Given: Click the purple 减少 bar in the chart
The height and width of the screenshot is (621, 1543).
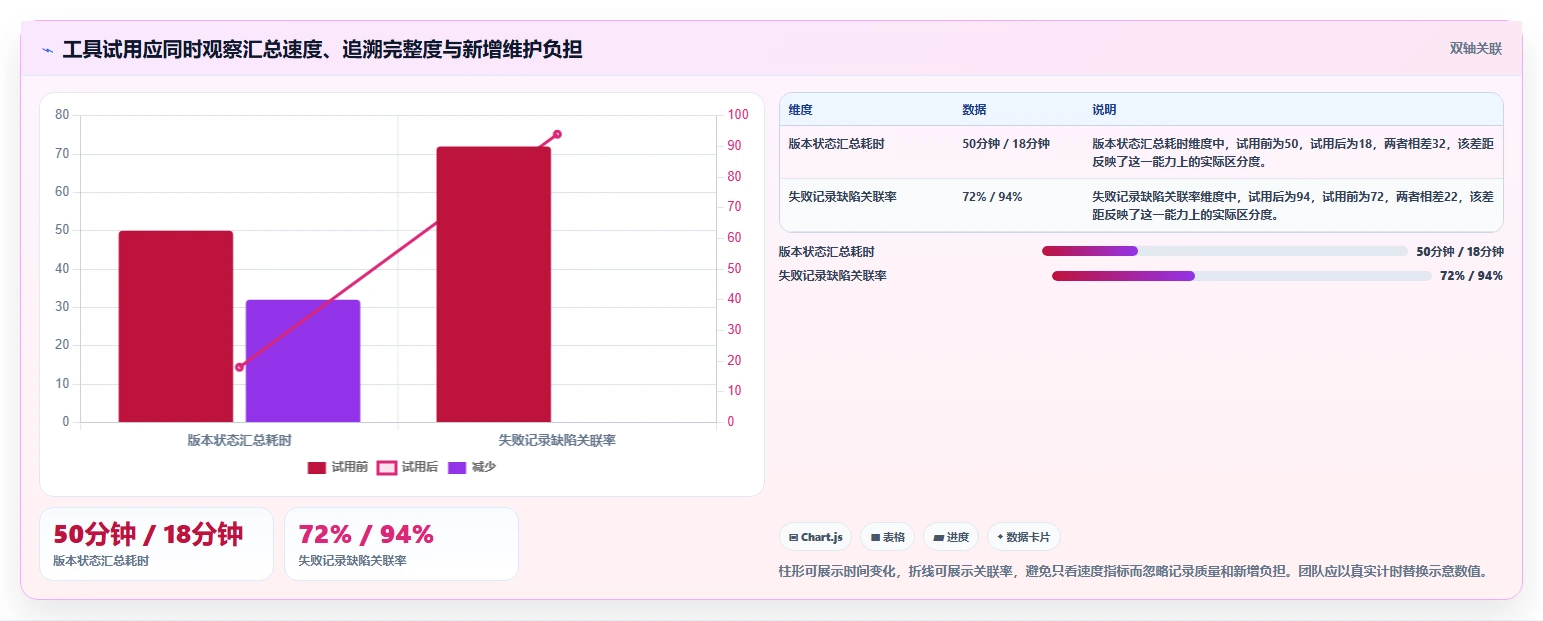Looking at the screenshot, I should pyautogui.click(x=303, y=361).
